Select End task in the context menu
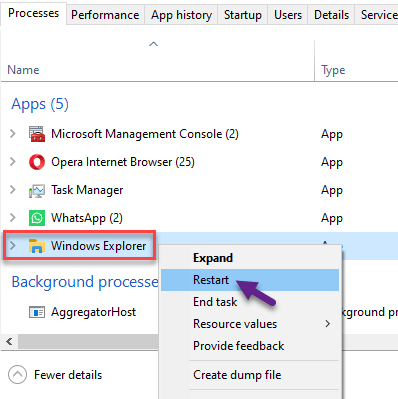 pos(250,302)
